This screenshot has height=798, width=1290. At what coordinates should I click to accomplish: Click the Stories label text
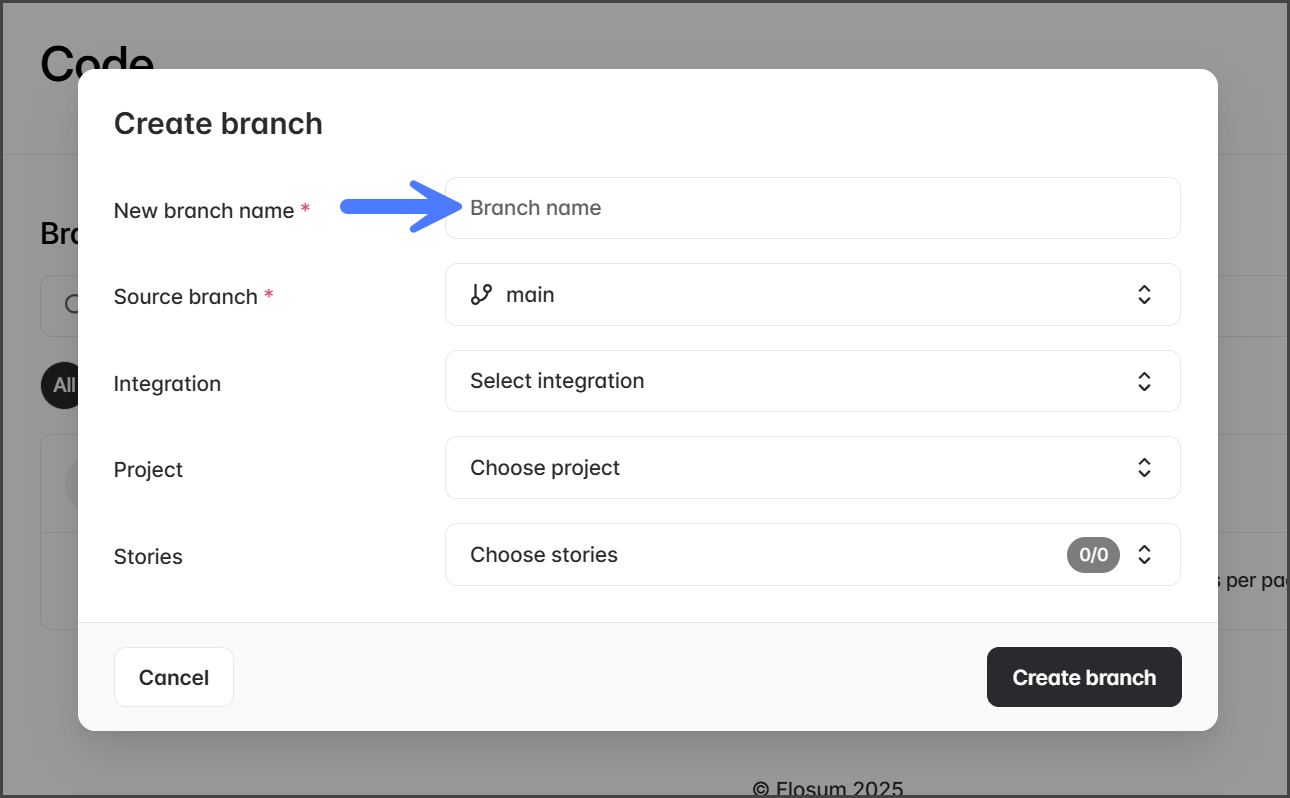(x=148, y=557)
